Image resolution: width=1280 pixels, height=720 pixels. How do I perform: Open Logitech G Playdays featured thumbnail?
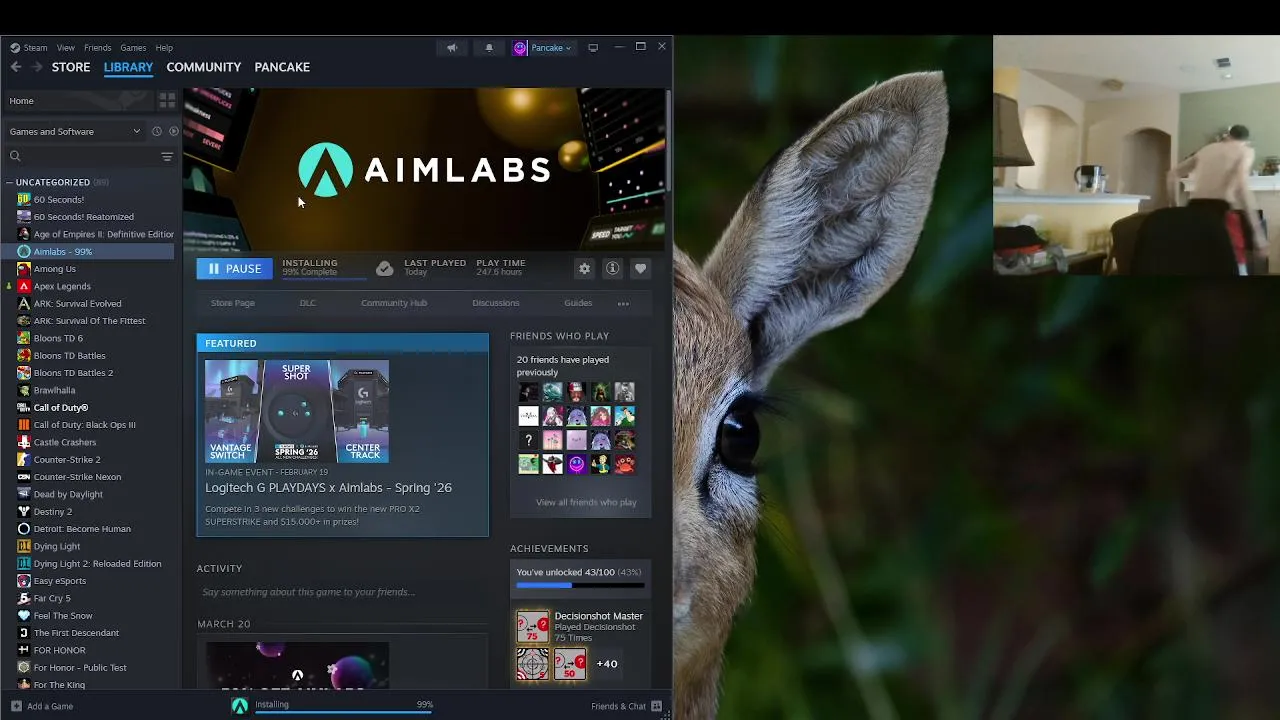[x=297, y=411]
